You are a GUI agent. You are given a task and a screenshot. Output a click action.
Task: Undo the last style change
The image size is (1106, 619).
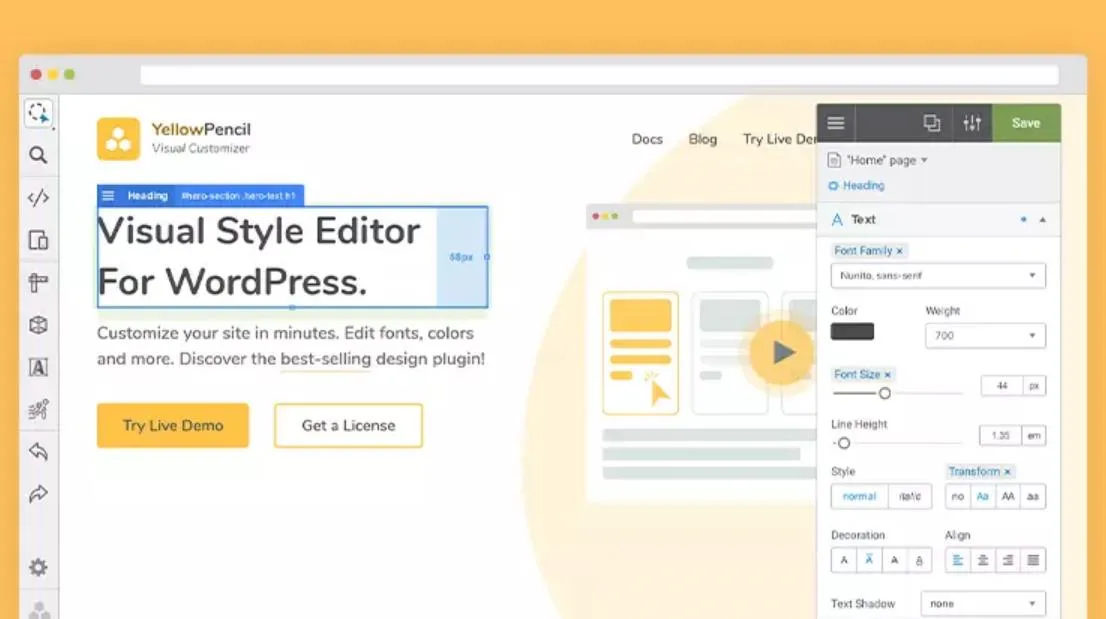pos(39,451)
